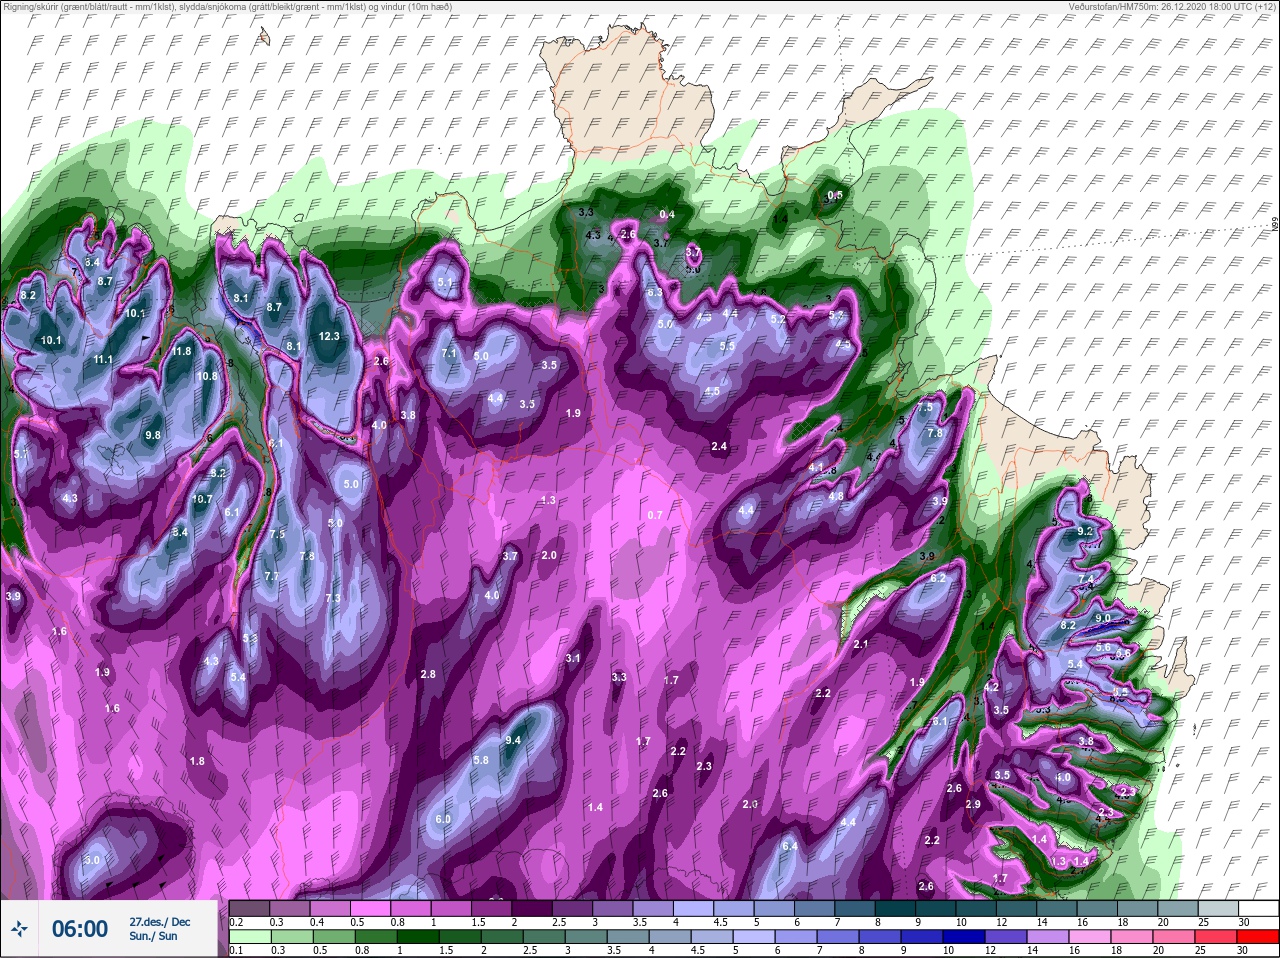Click the 6.4 precipitation value on the map

coord(789,846)
